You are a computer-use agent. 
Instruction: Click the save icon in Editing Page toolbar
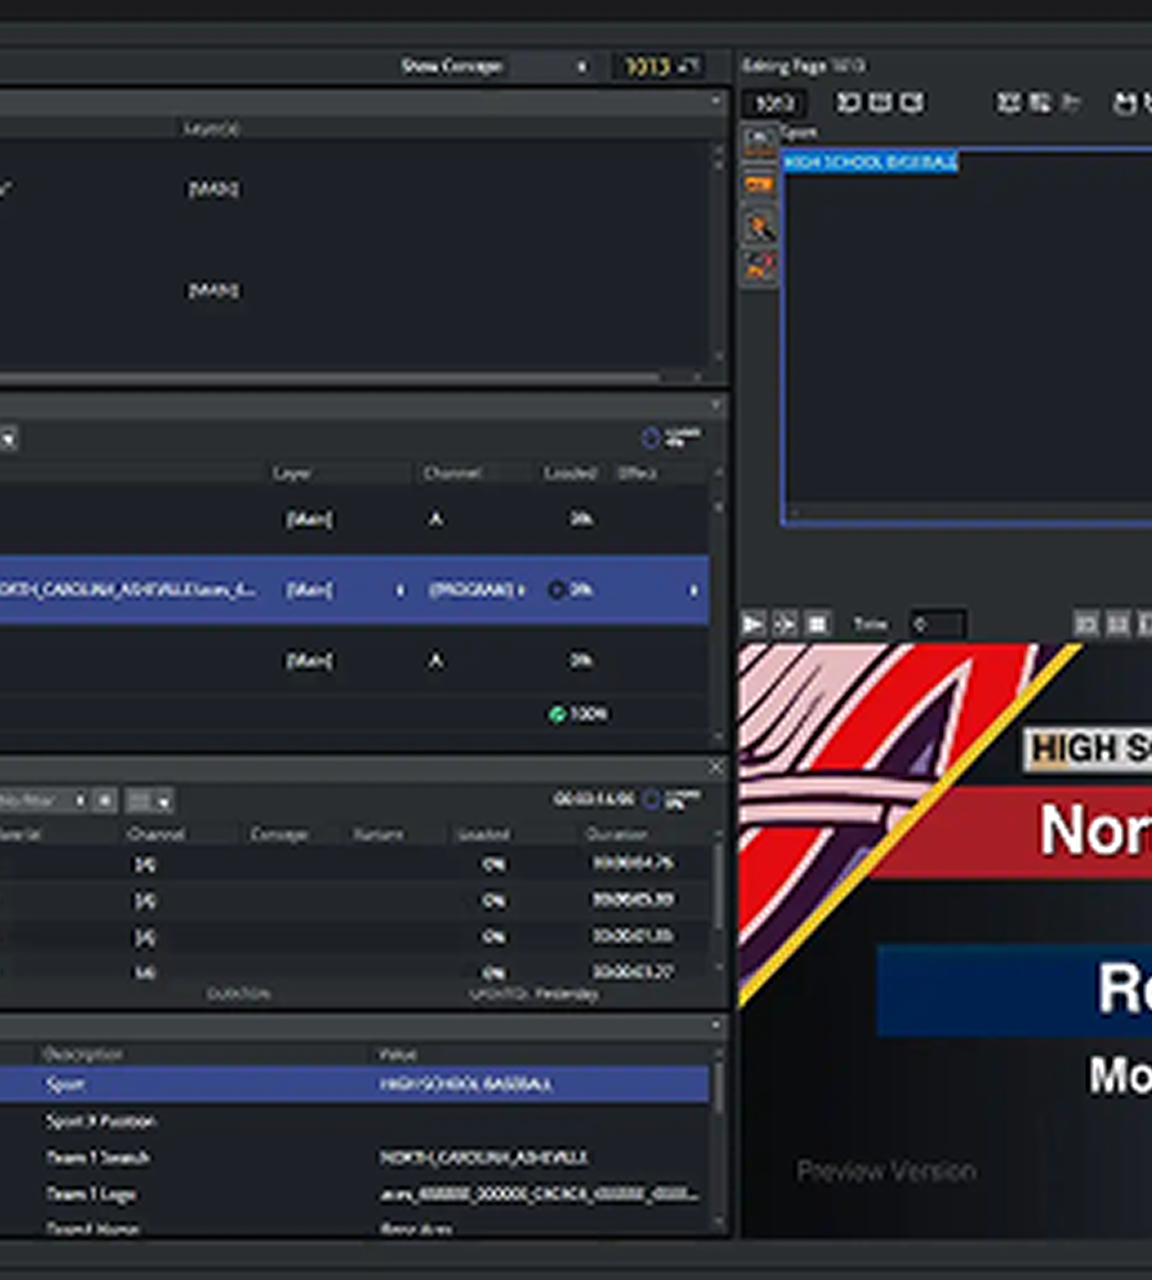(x=1125, y=103)
